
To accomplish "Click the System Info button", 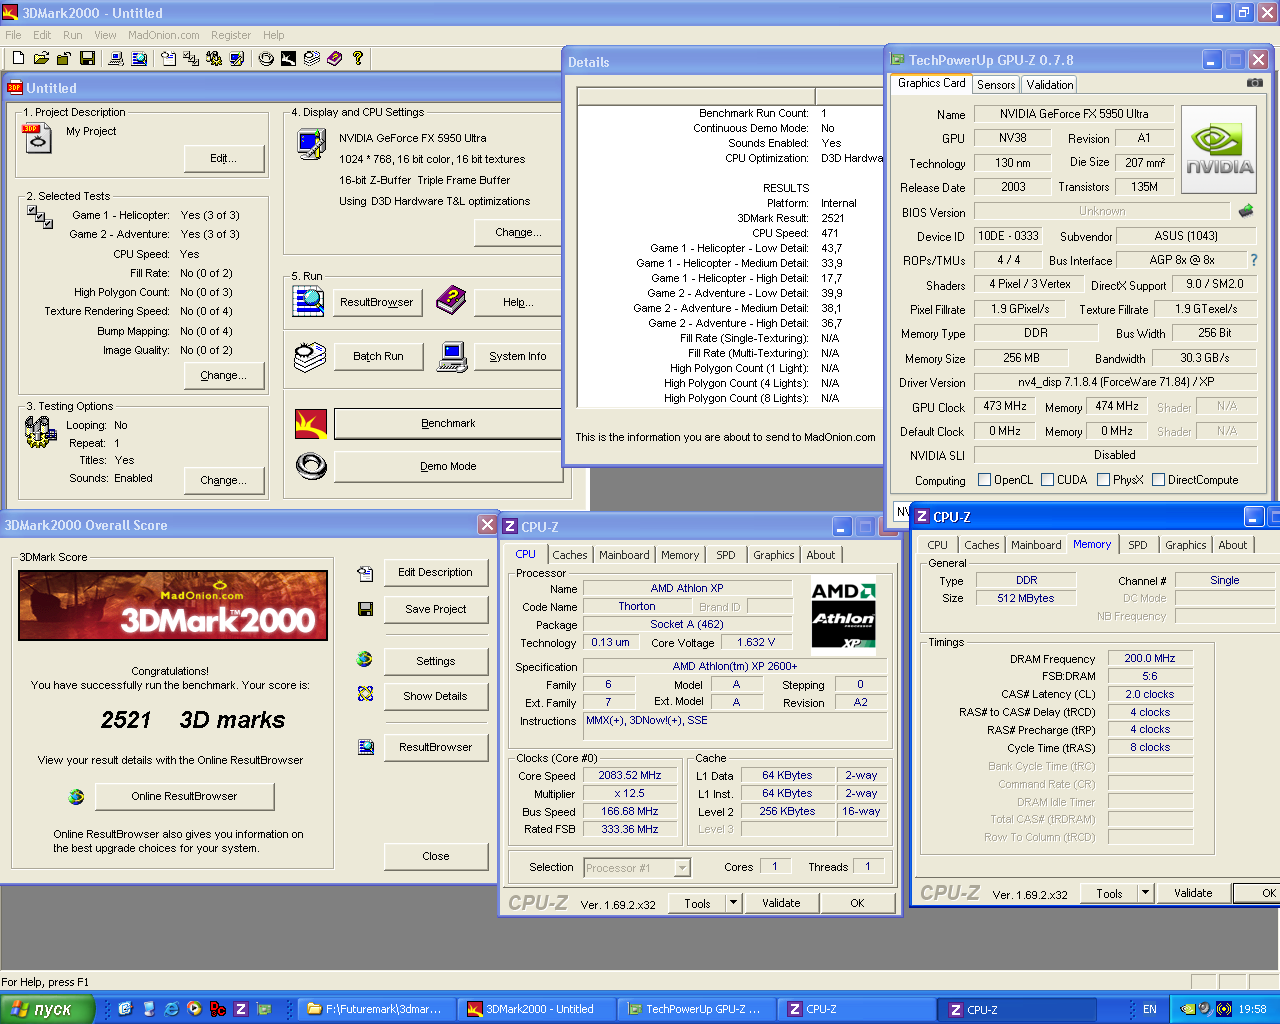I will coord(518,357).
